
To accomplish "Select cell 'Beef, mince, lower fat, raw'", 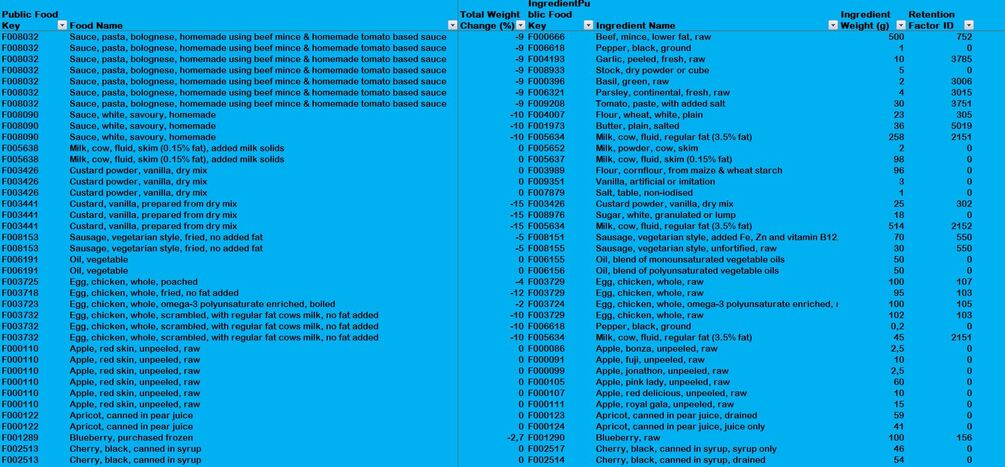I will 653,37.
